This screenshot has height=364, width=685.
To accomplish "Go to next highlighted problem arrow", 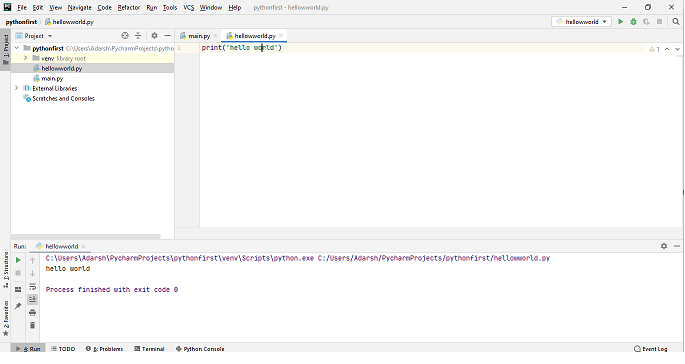I will point(678,49).
